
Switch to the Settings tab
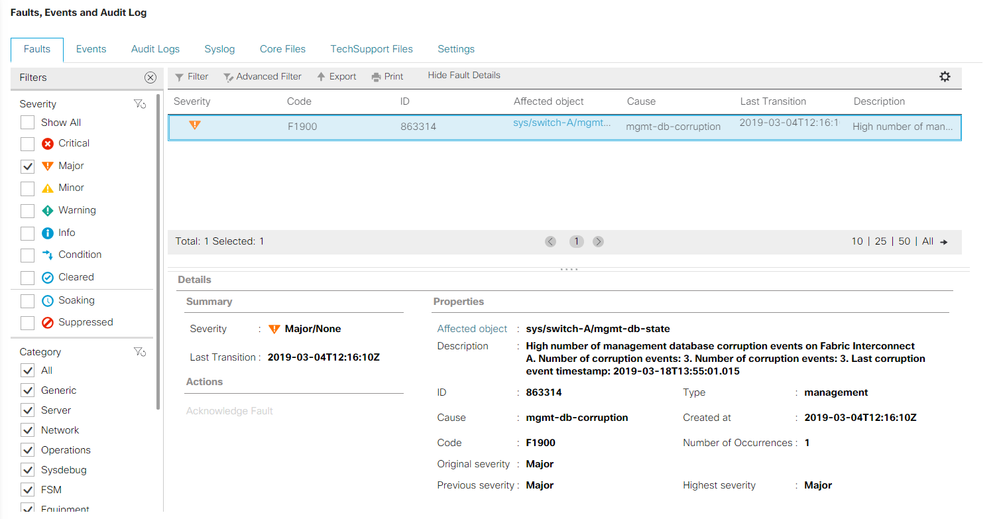[x=456, y=49]
